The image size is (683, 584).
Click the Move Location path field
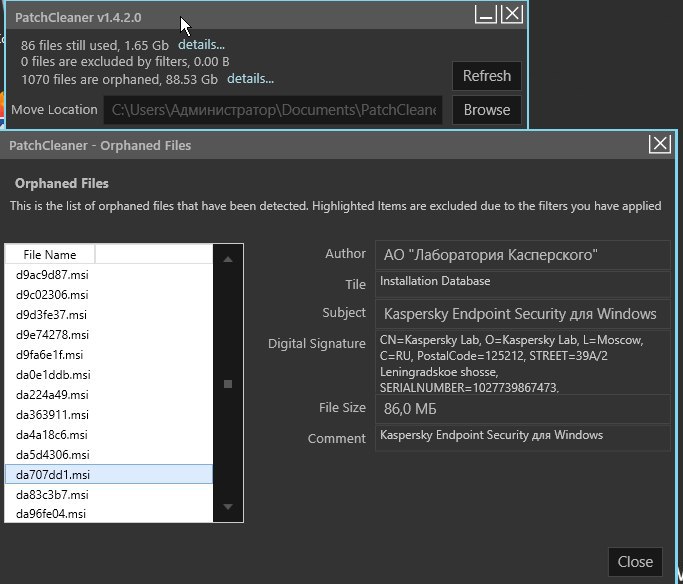(273, 110)
